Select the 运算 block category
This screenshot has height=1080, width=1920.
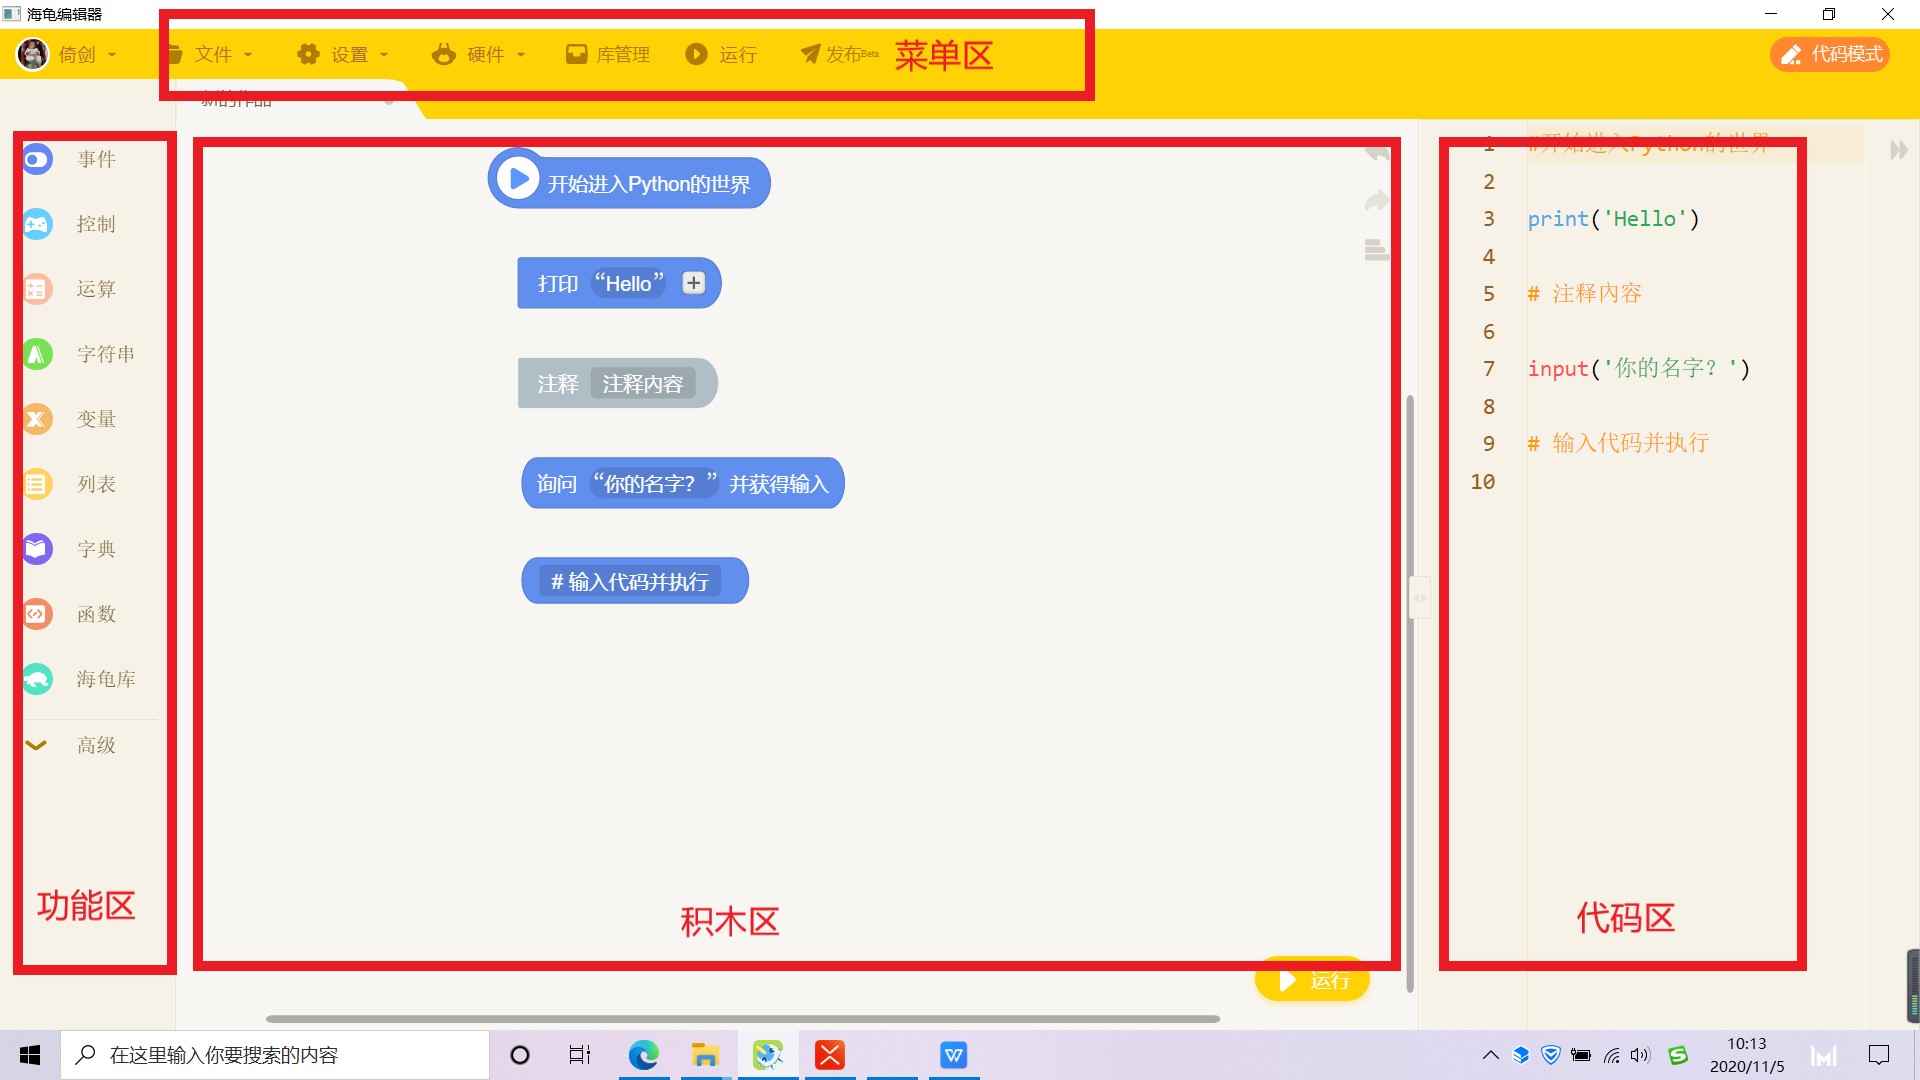70,289
